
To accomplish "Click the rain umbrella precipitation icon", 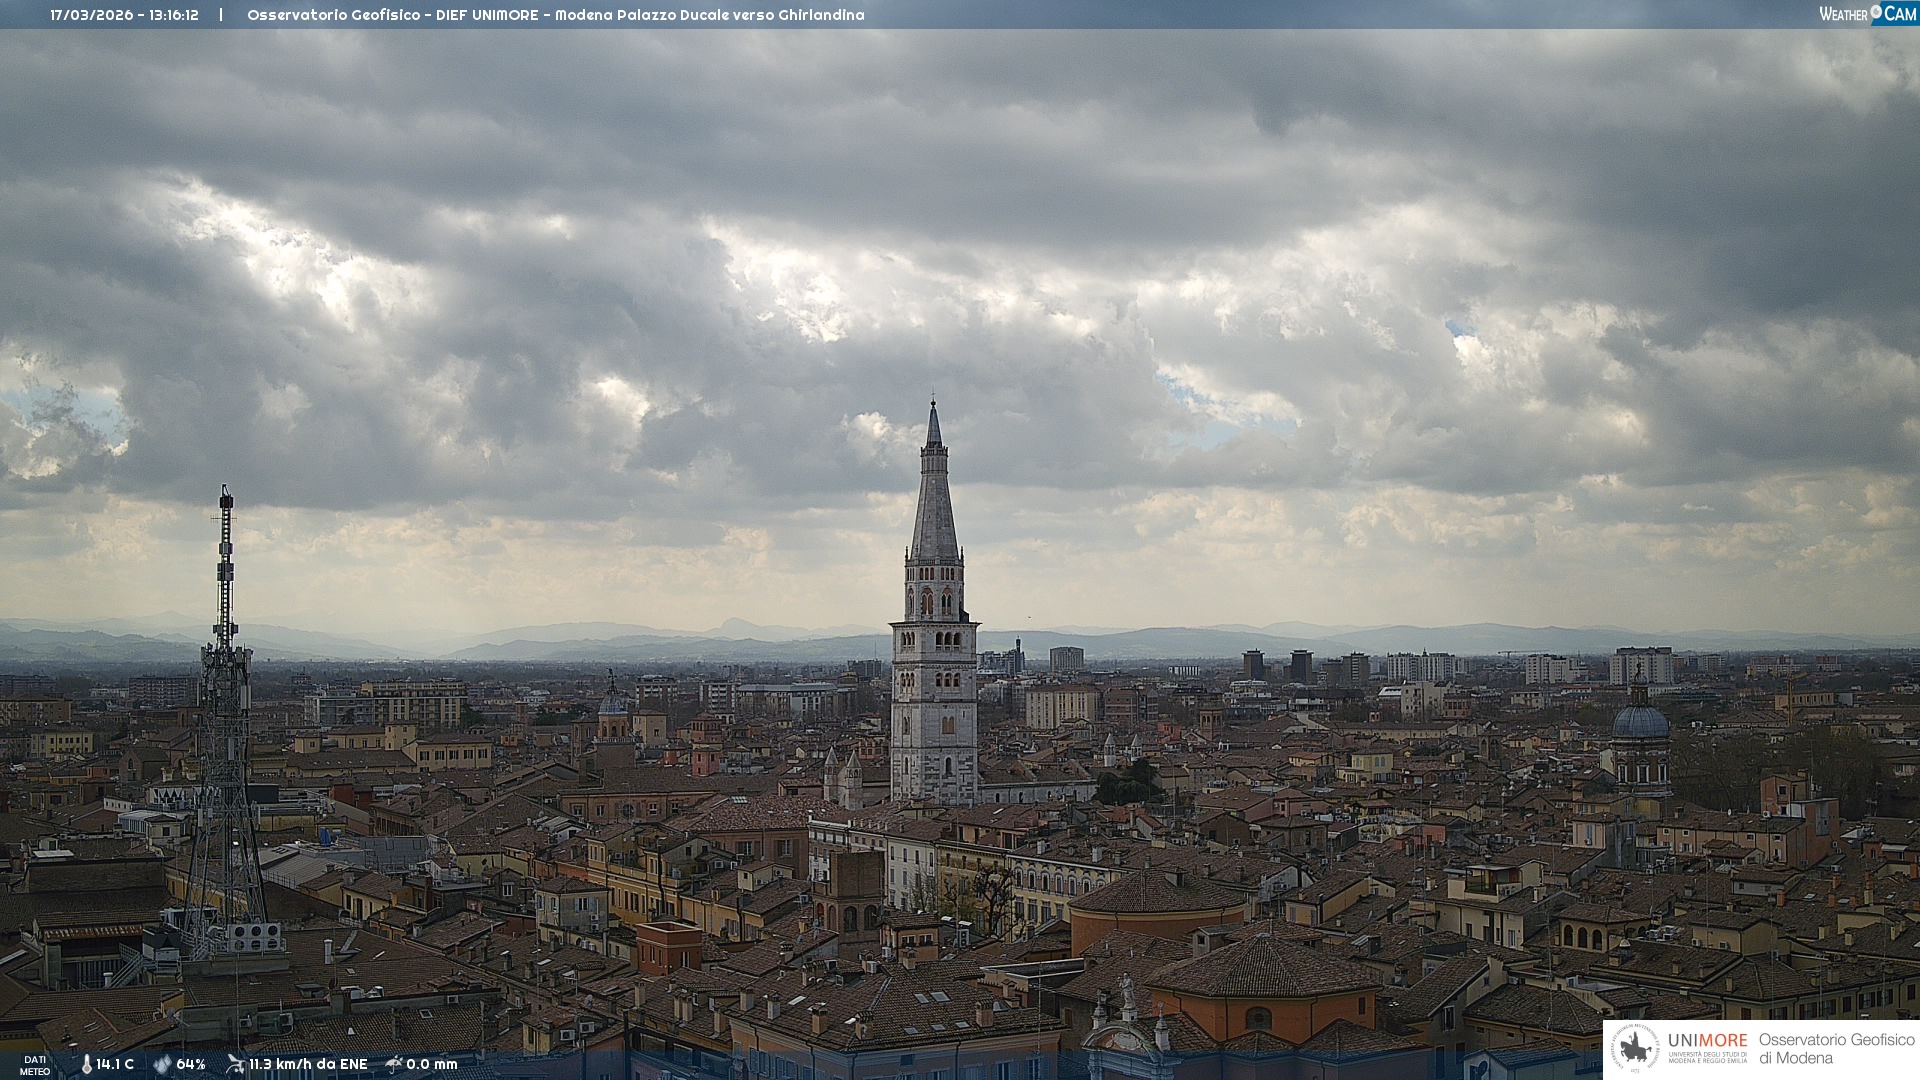I will click(x=393, y=1064).
